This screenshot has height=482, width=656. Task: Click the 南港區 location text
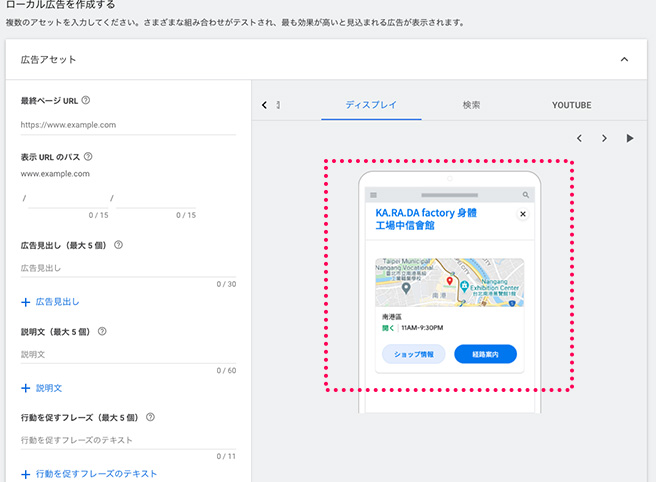click(x=392, y=317)
